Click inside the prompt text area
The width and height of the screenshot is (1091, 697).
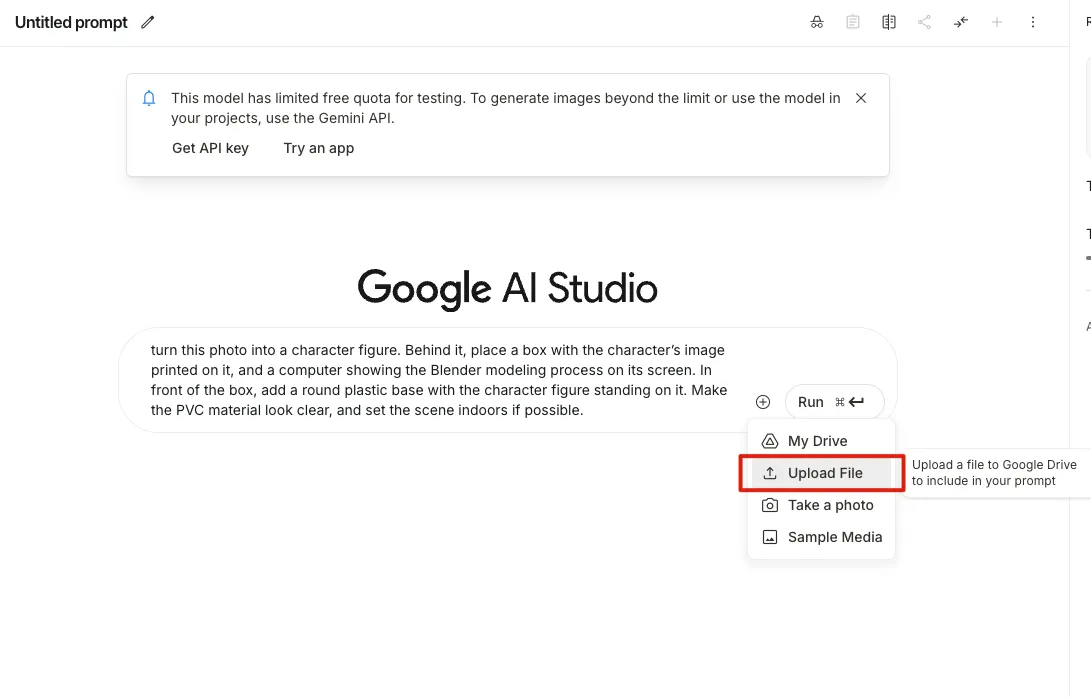[x=440, y=380]
